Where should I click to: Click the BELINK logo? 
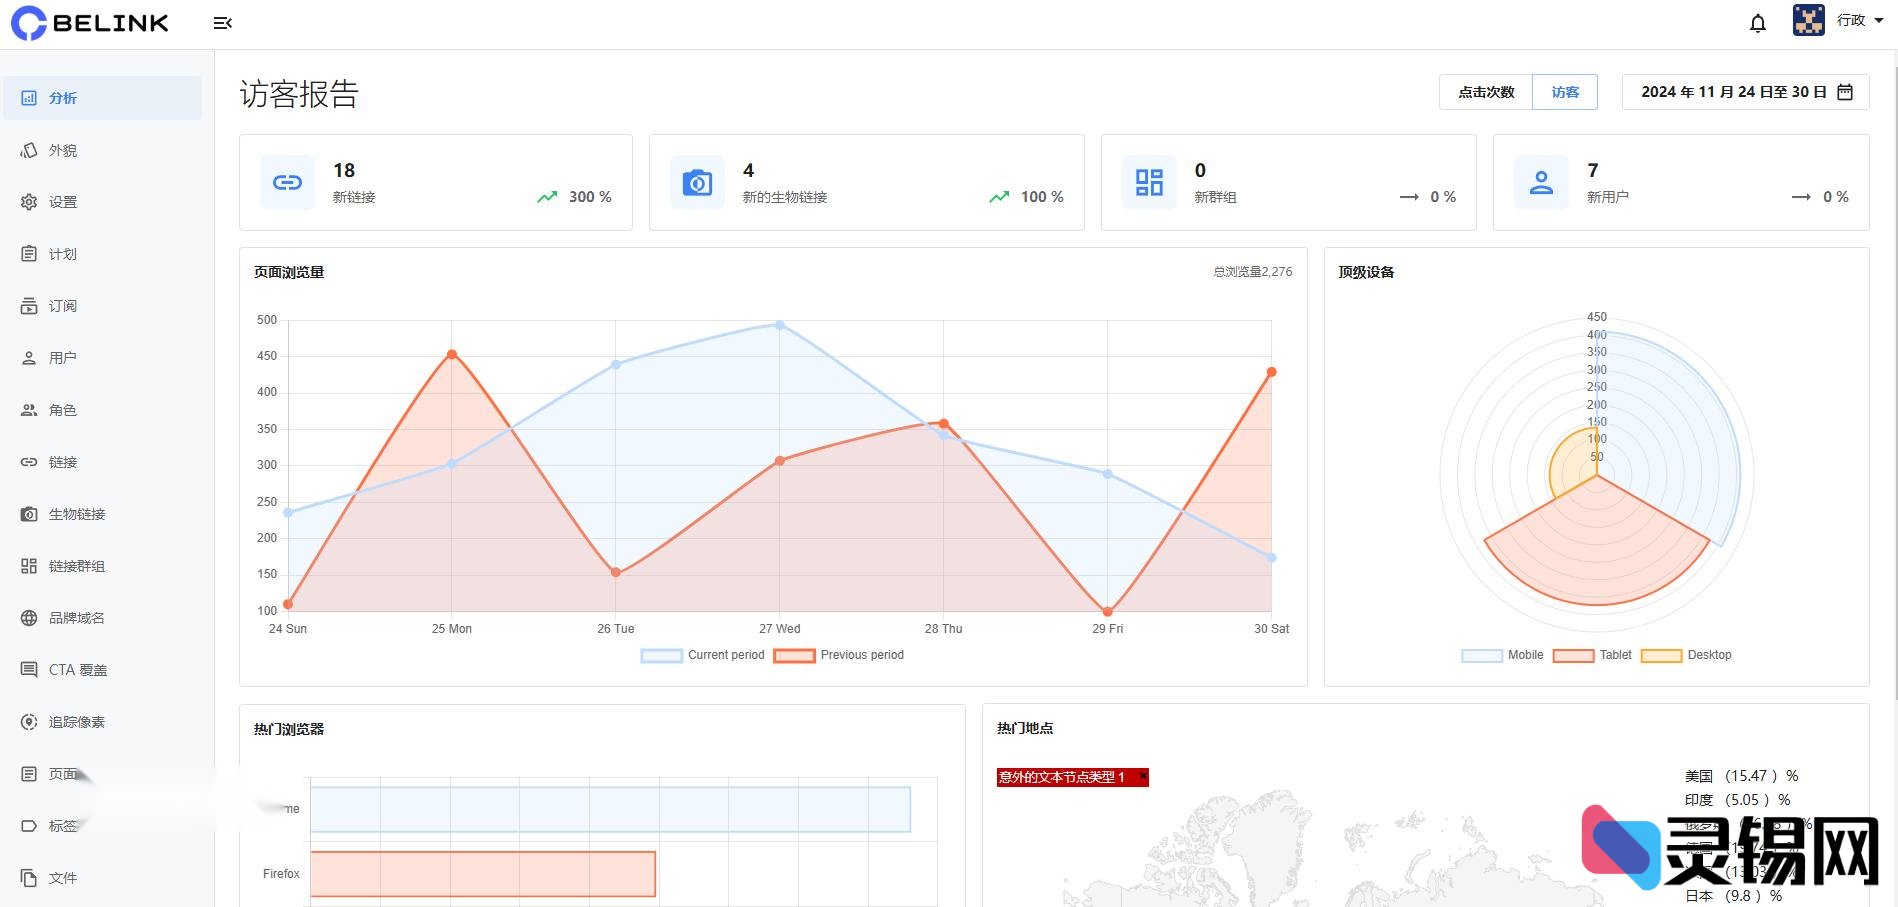pos(90,23)
